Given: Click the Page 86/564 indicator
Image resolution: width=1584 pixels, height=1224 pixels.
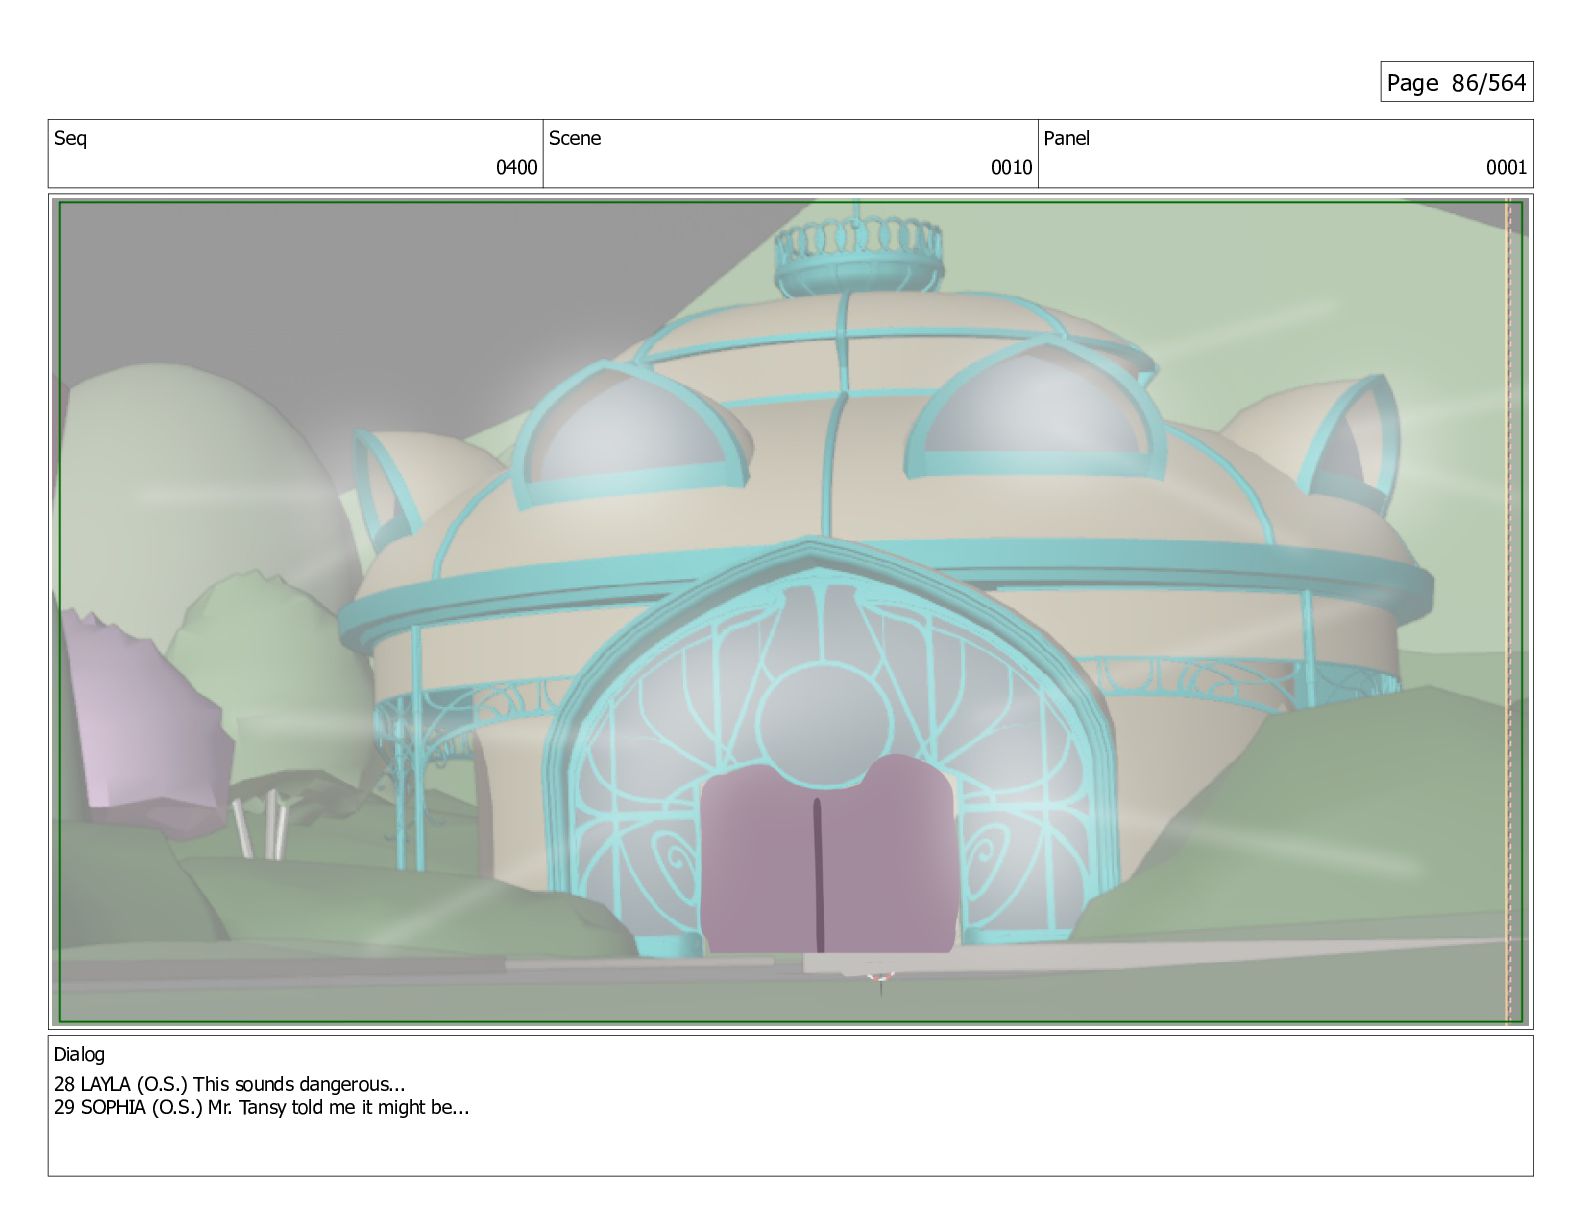Looking at the screenshot, I should pyautogui.click(x=1456, y=82).
